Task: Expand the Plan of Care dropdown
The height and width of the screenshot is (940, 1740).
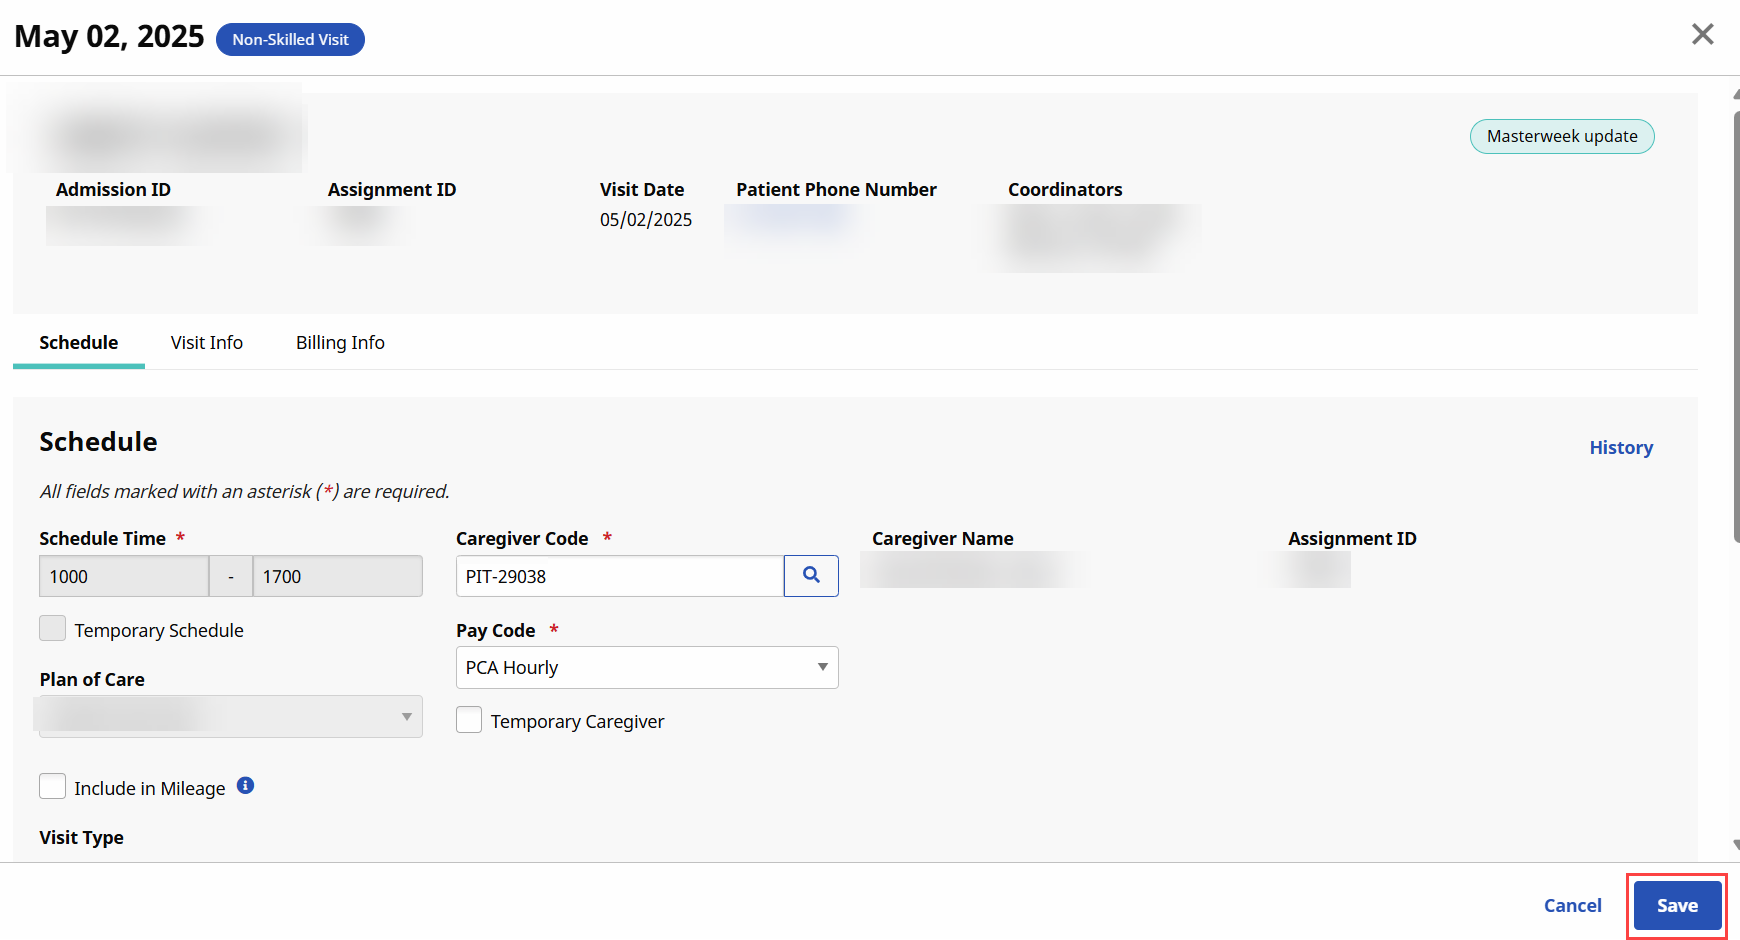Action: click(230, 717)
